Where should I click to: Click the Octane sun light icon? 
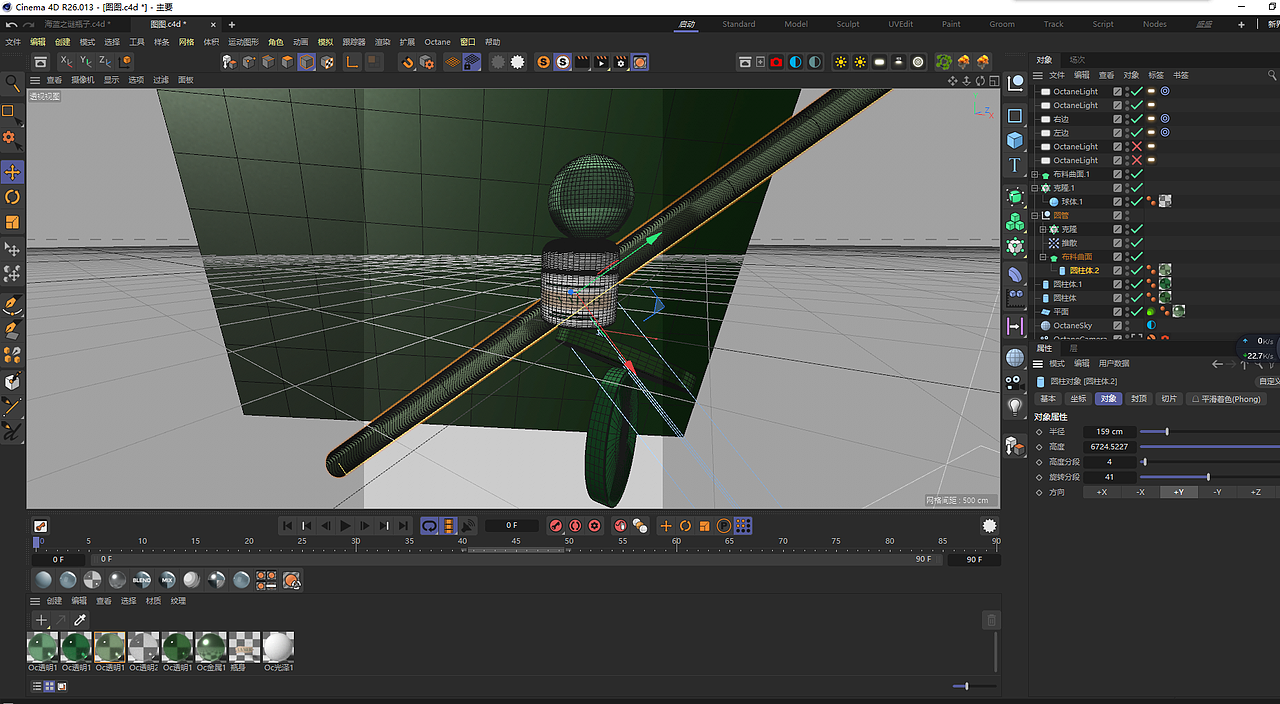tap(840, 62)
